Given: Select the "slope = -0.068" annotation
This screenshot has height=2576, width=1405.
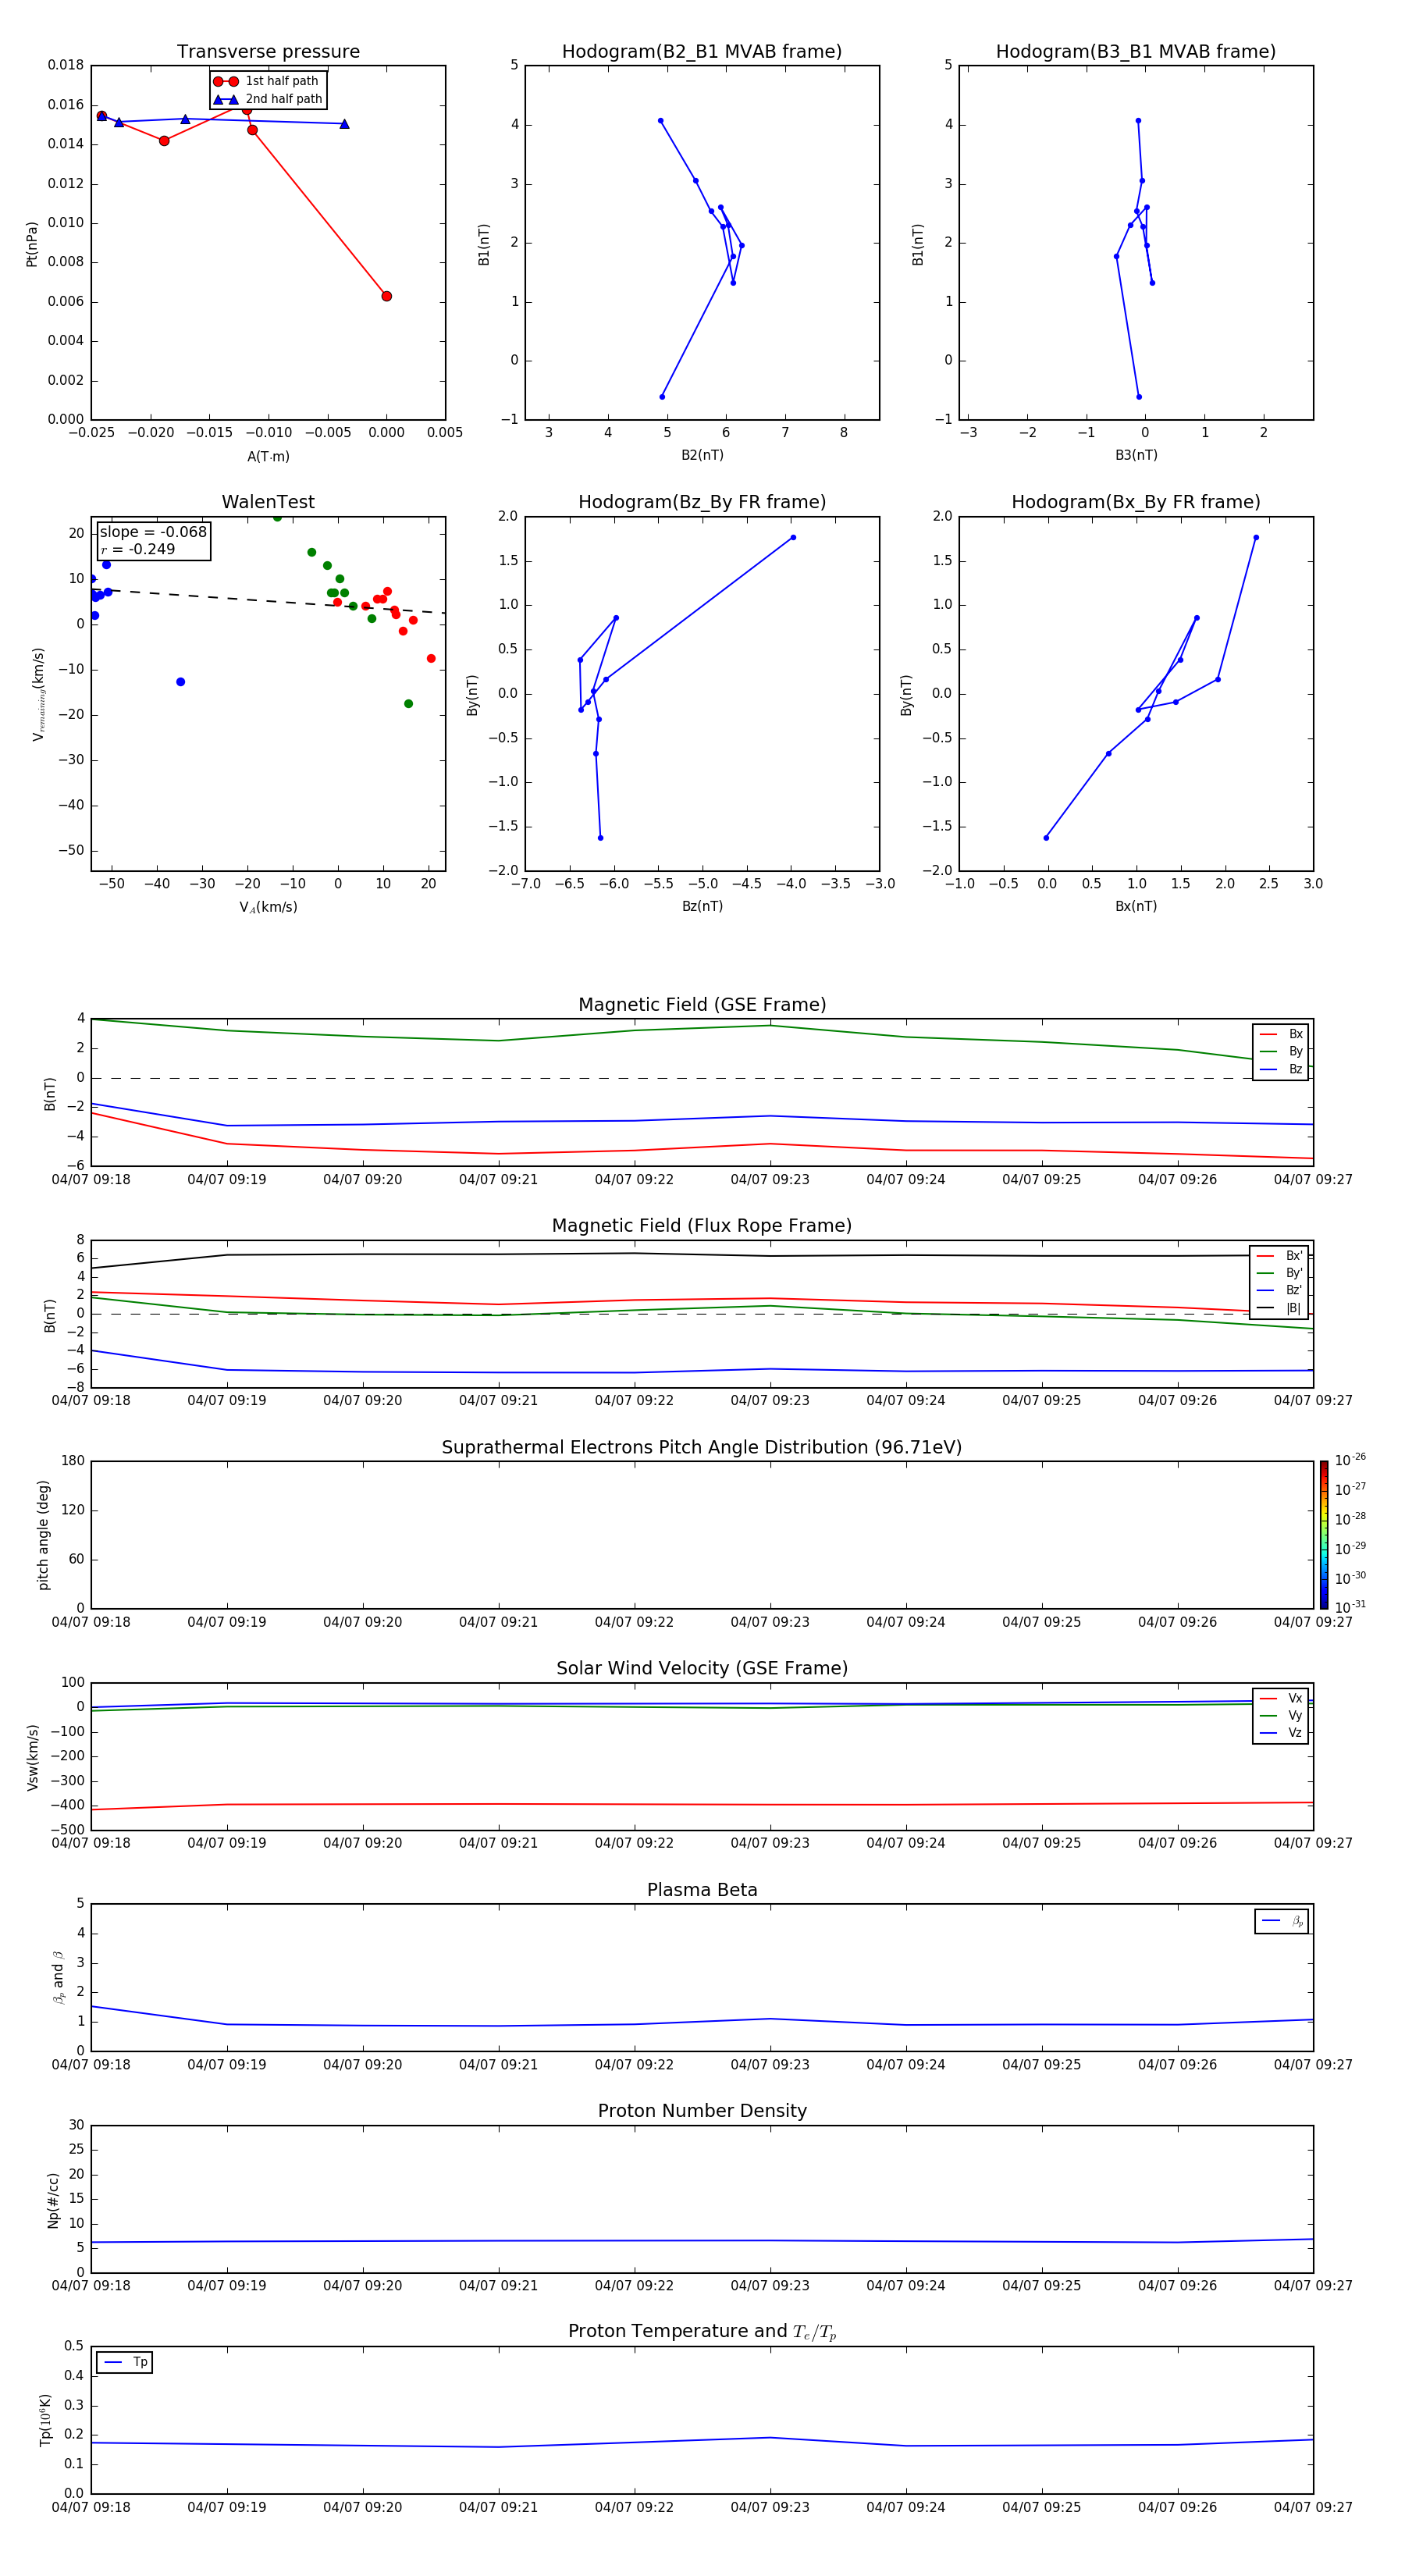Looking at the screenshot, I should [x=153, y=532].
